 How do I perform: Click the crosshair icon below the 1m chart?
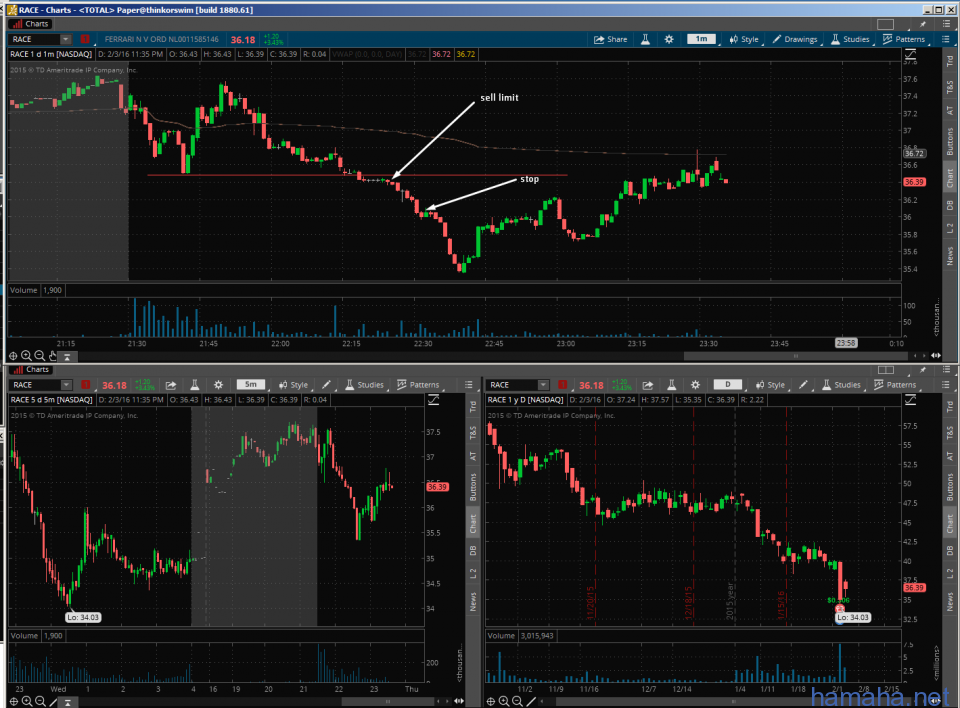(13, 356)
